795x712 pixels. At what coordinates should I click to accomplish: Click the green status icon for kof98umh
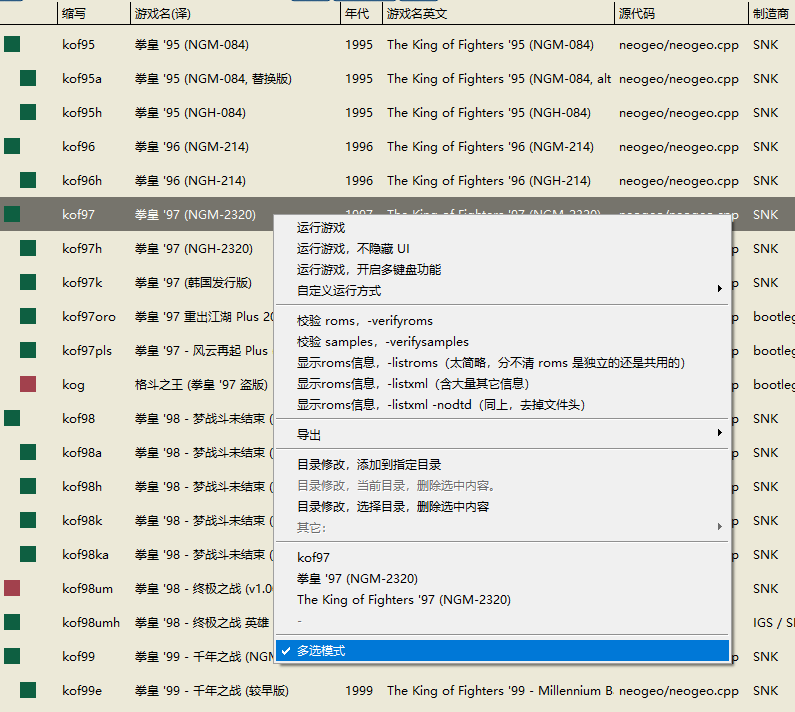pyautogui.click(x=12, y=622)
